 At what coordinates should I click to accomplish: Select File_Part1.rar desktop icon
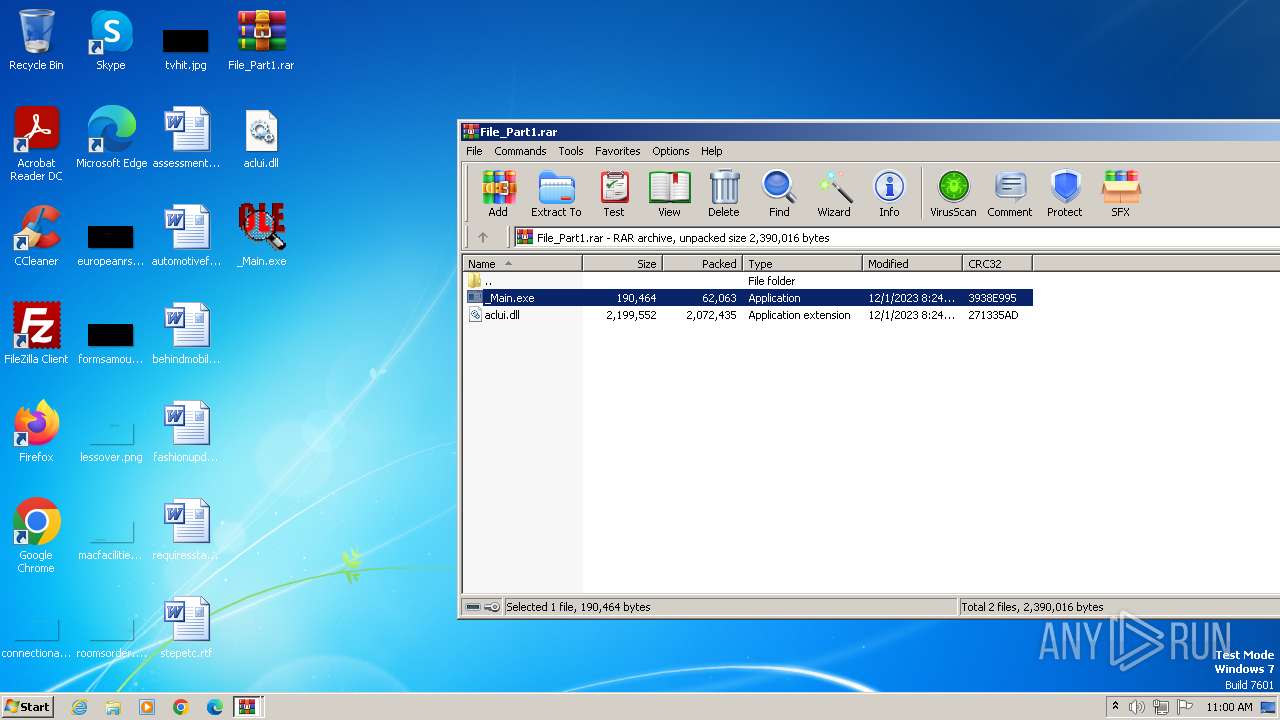pos(261,40)
